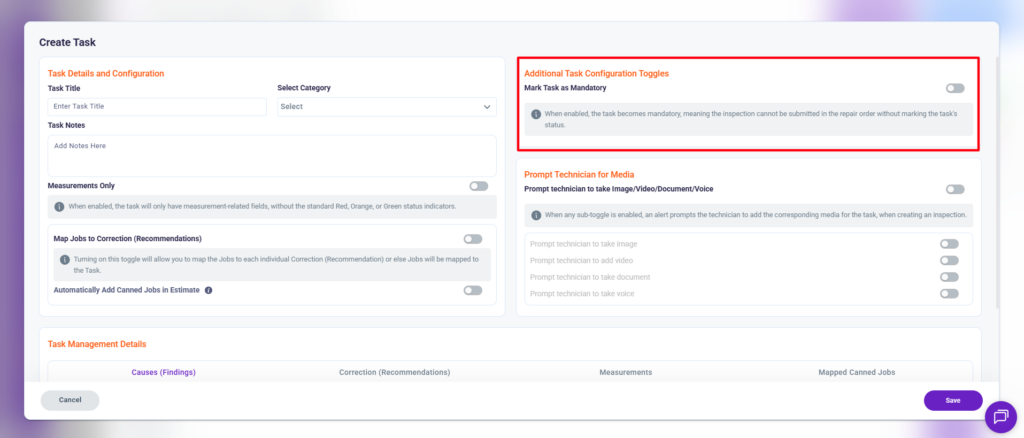
Task: Switch to Correction (Recommendations) tab
Action: click(394, 372)
